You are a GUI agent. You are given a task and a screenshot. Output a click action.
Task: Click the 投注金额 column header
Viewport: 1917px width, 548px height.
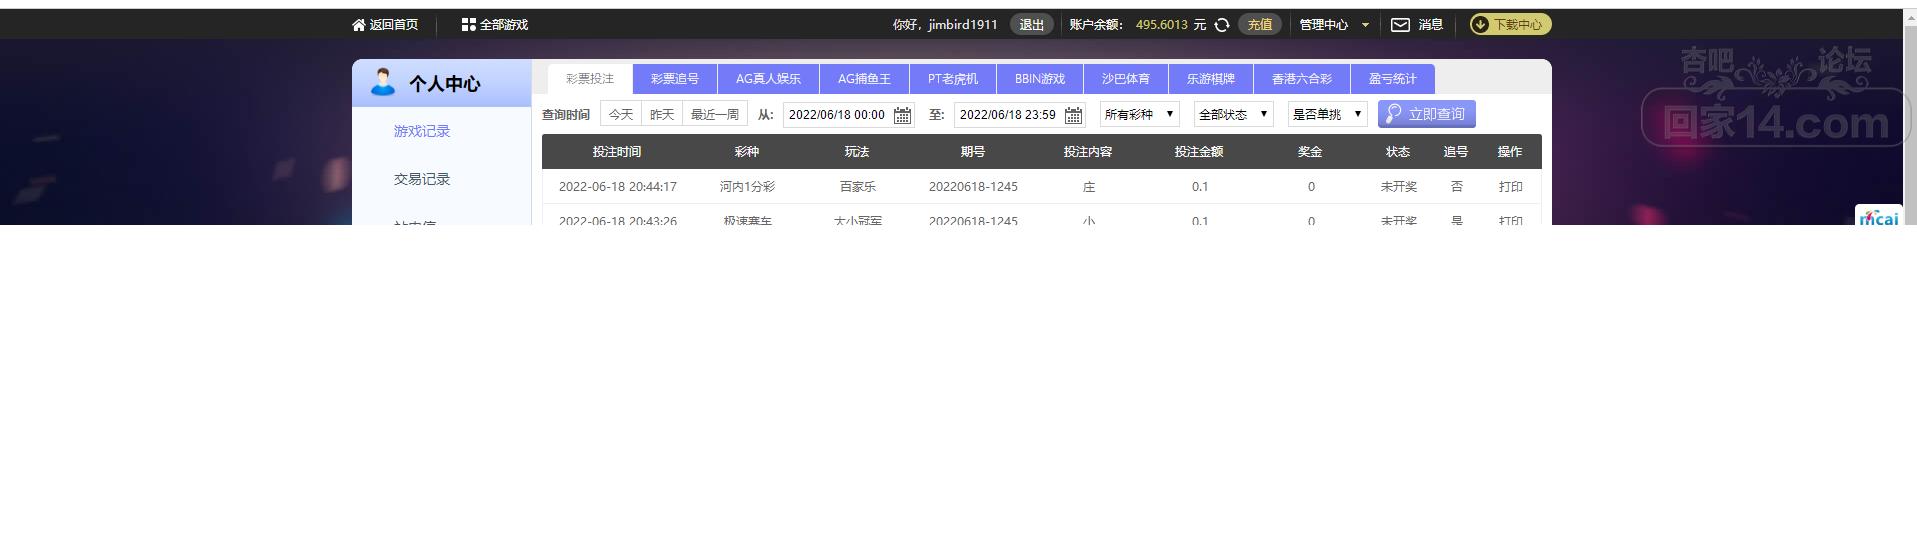tap(1199, 152)
